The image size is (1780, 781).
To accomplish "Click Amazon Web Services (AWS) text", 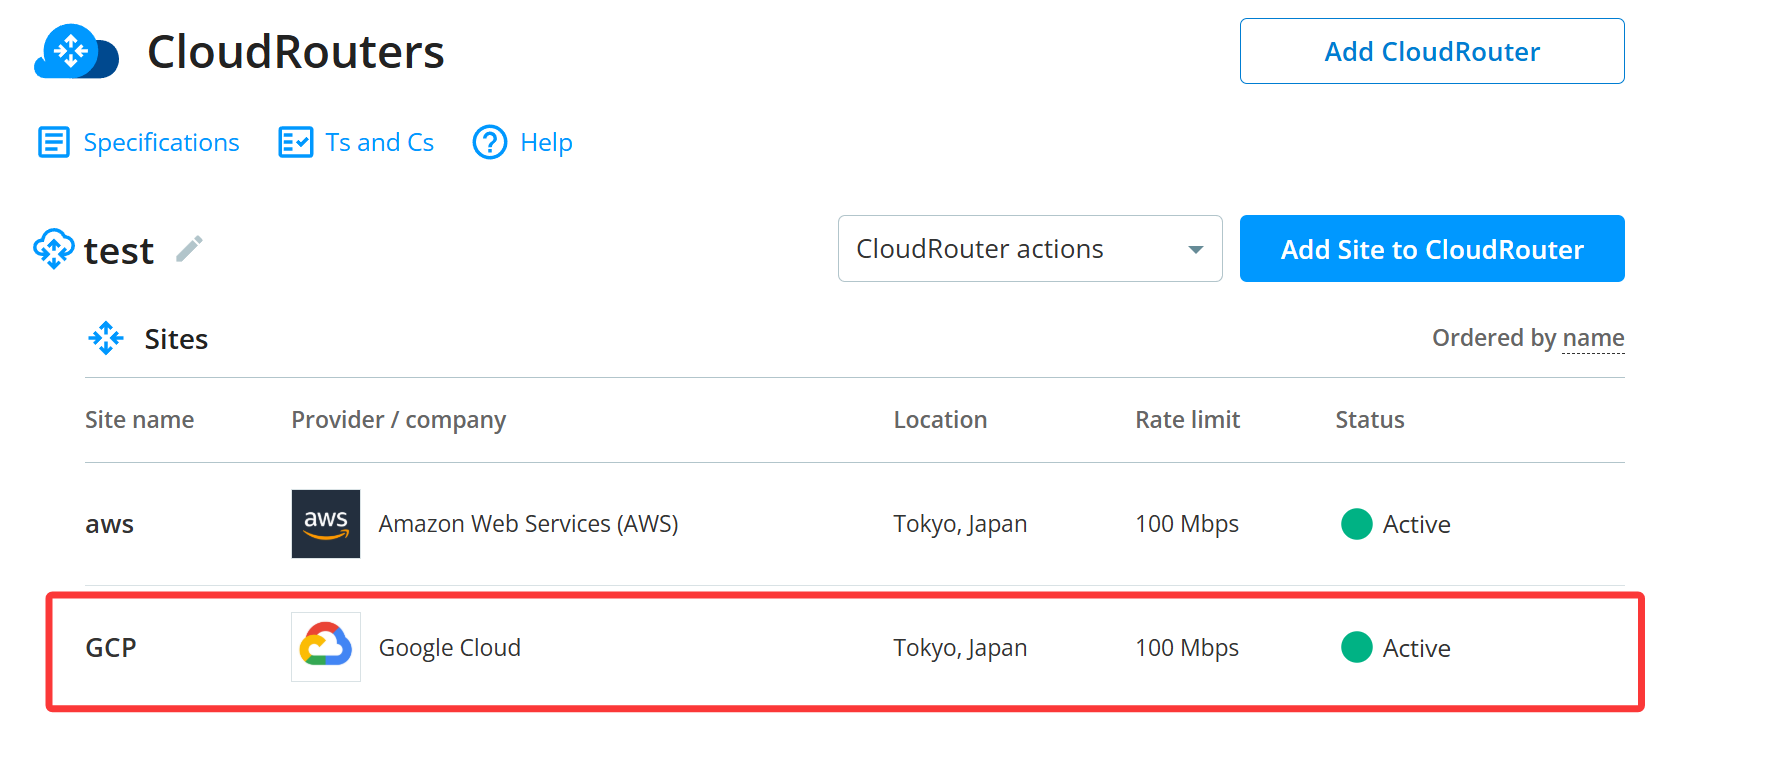I will coord(529,524).
